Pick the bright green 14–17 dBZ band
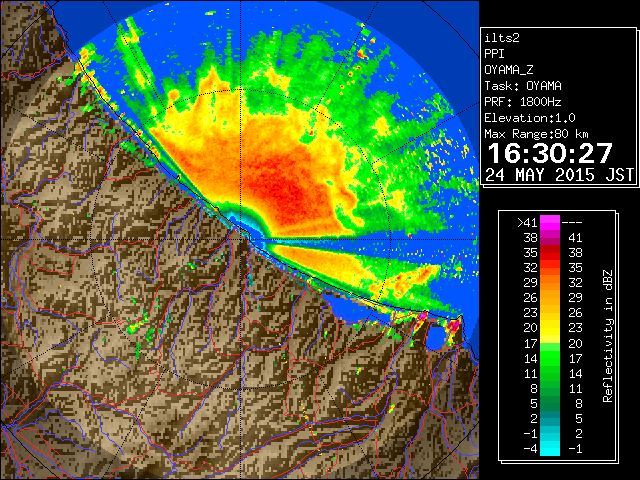Viewport: 640px width, 480px height. point(550,358)
